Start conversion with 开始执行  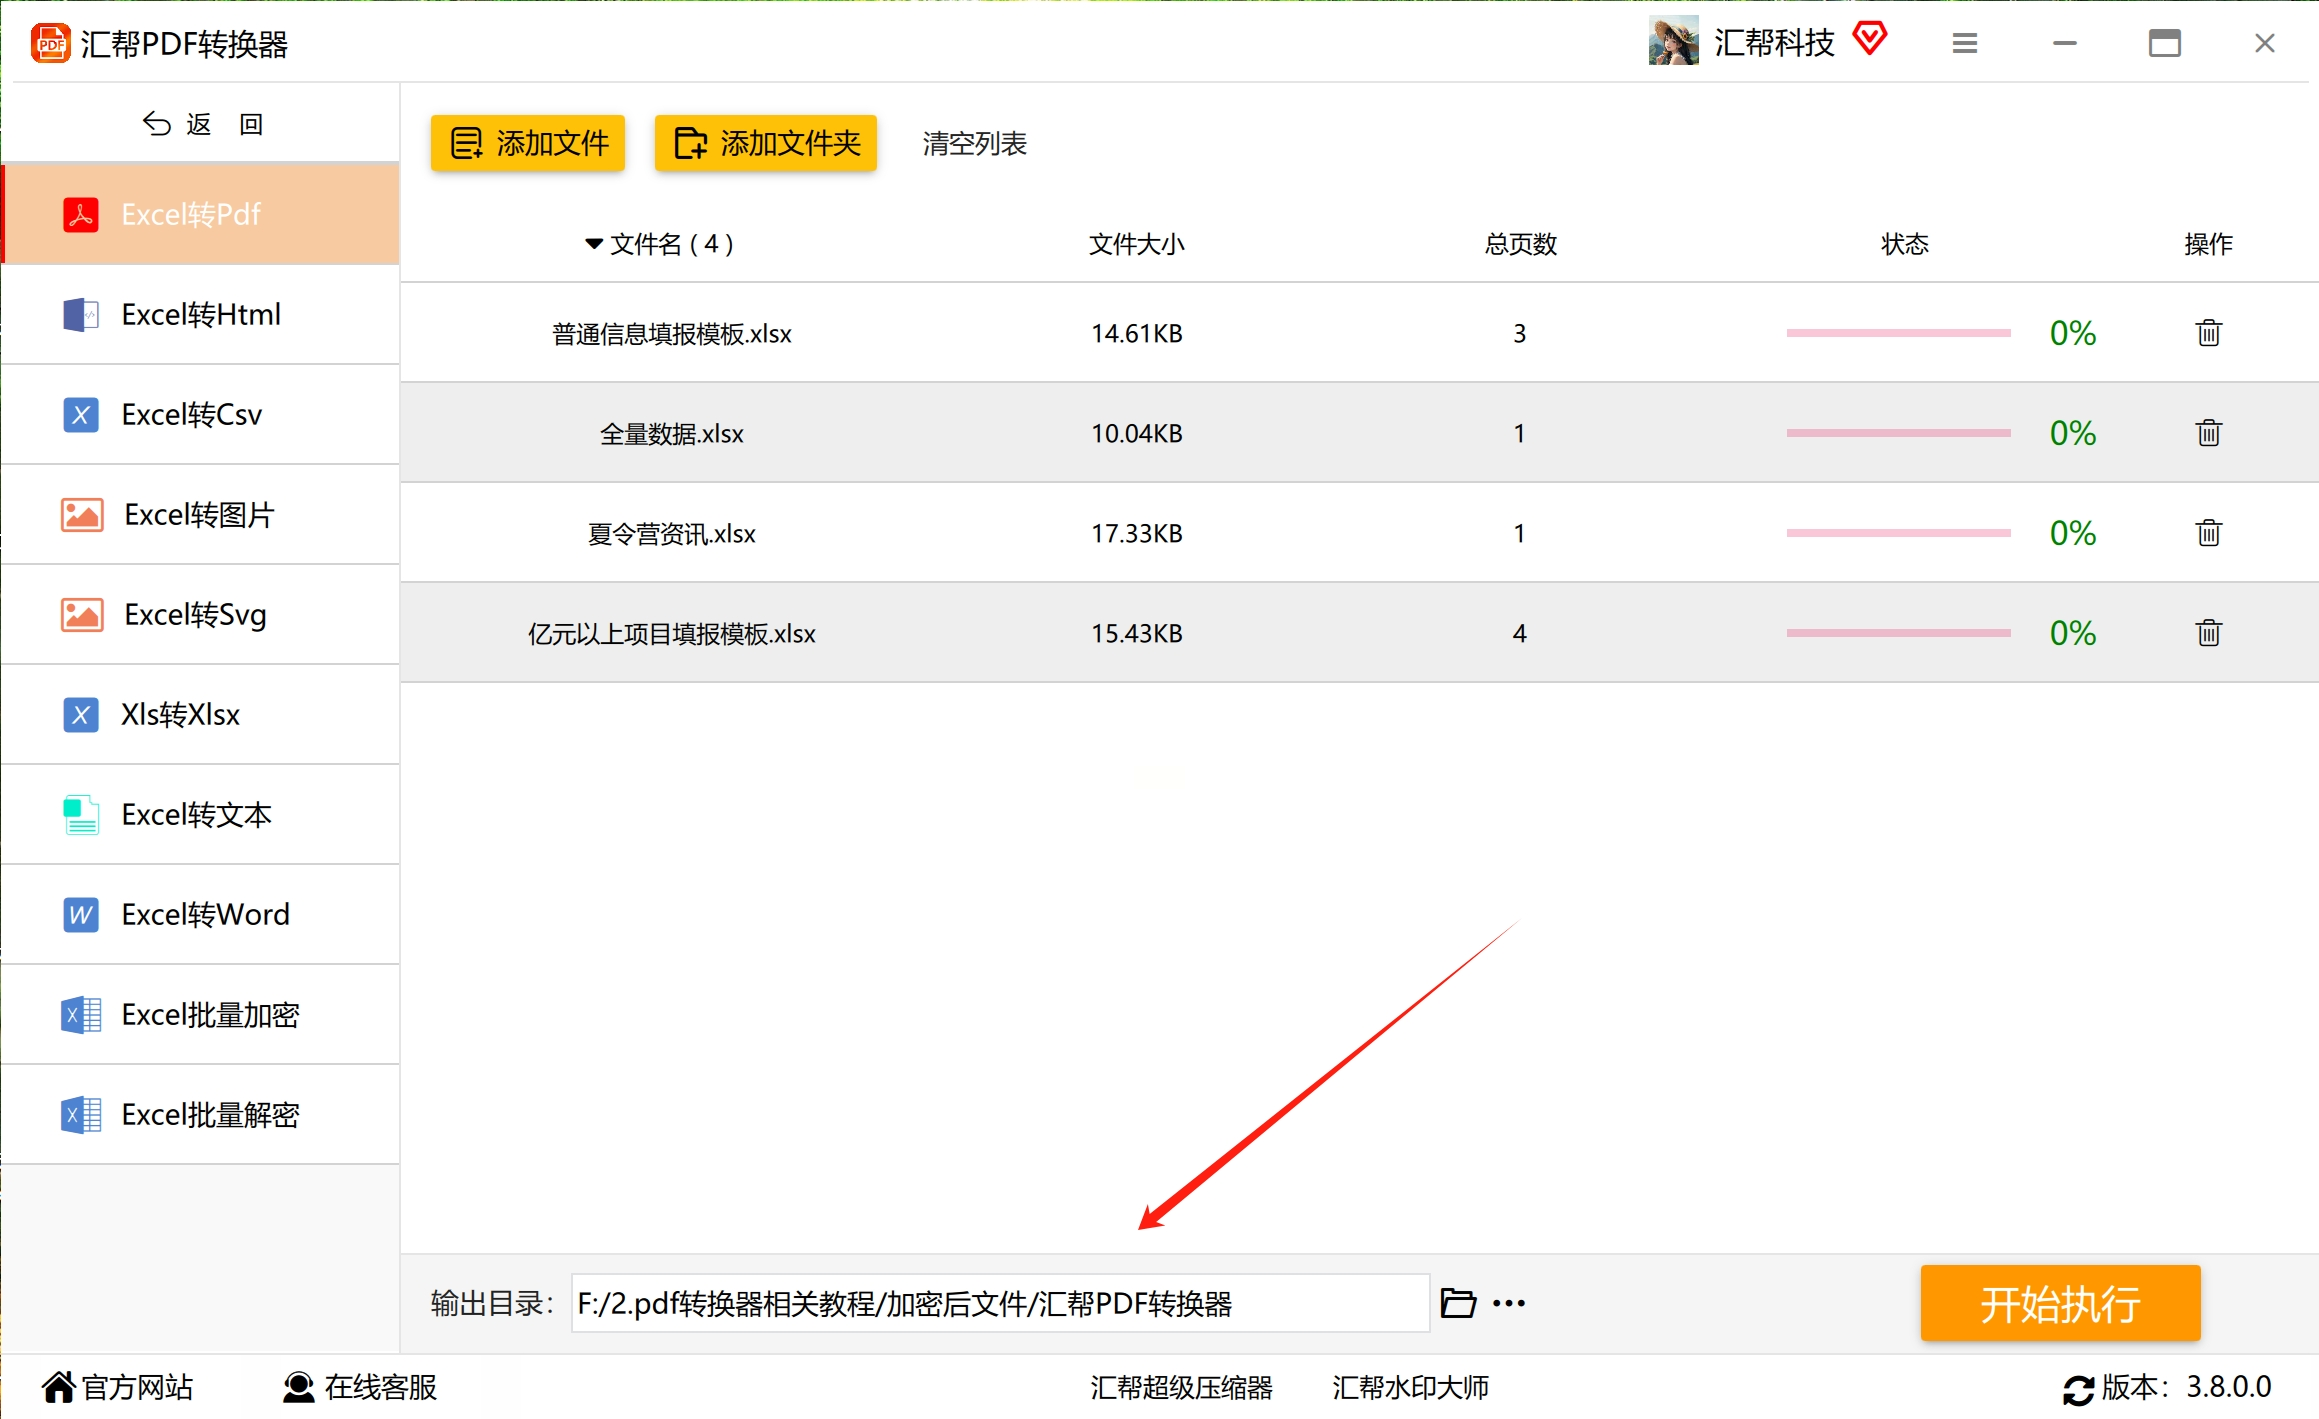(x=2060, y=1303)
